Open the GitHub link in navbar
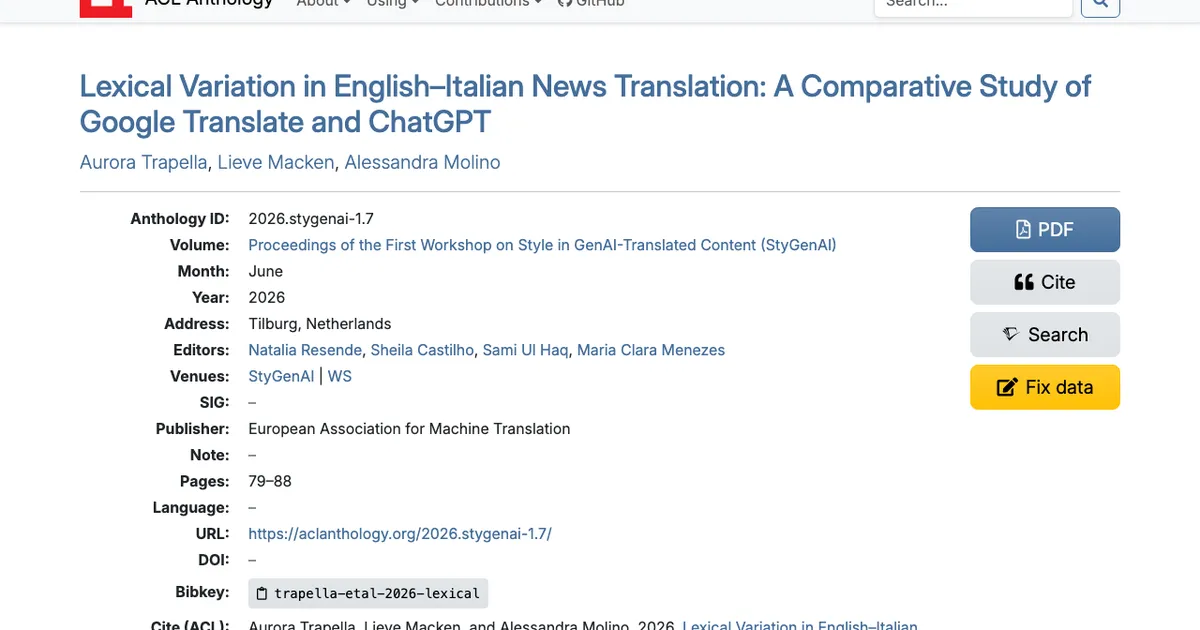Screen dimensions: 1200x630 click(x=591, y=4)
